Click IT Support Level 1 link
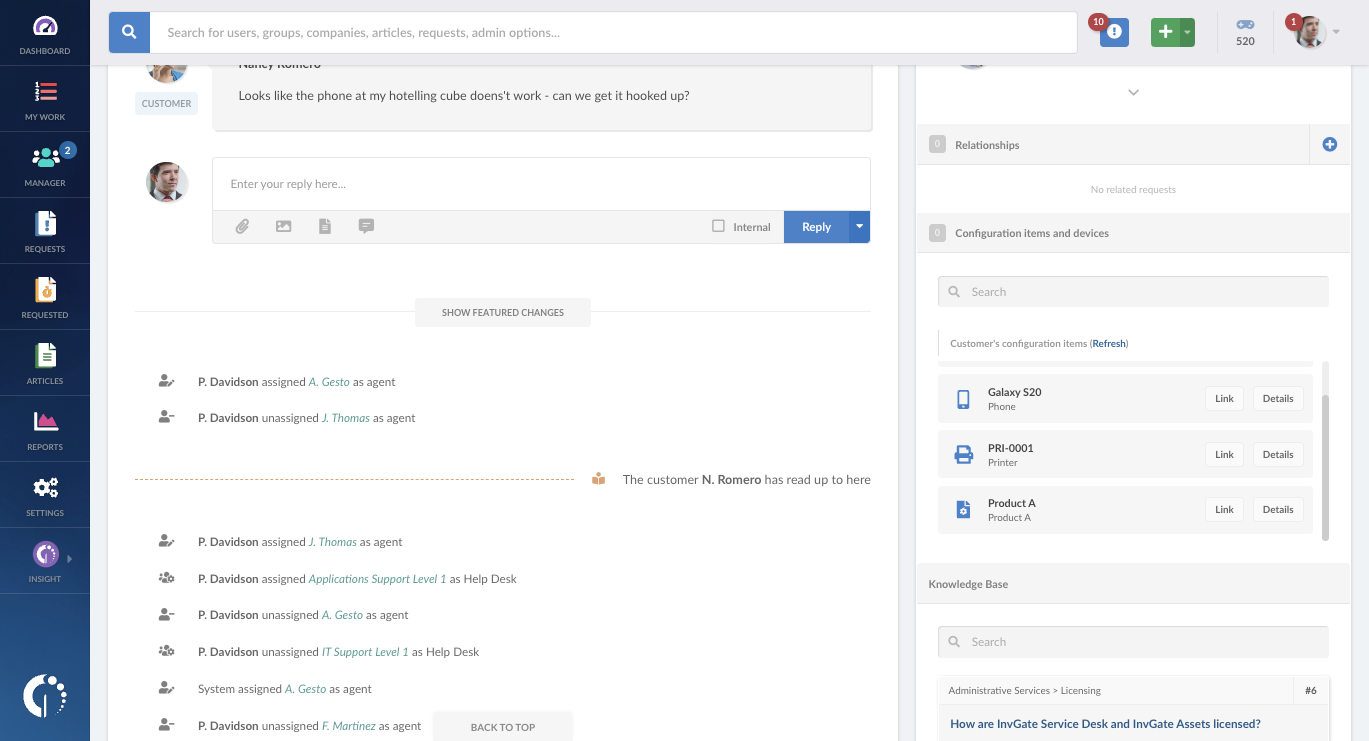Viewport: 1369px width, 741px height. coord(365,652)
